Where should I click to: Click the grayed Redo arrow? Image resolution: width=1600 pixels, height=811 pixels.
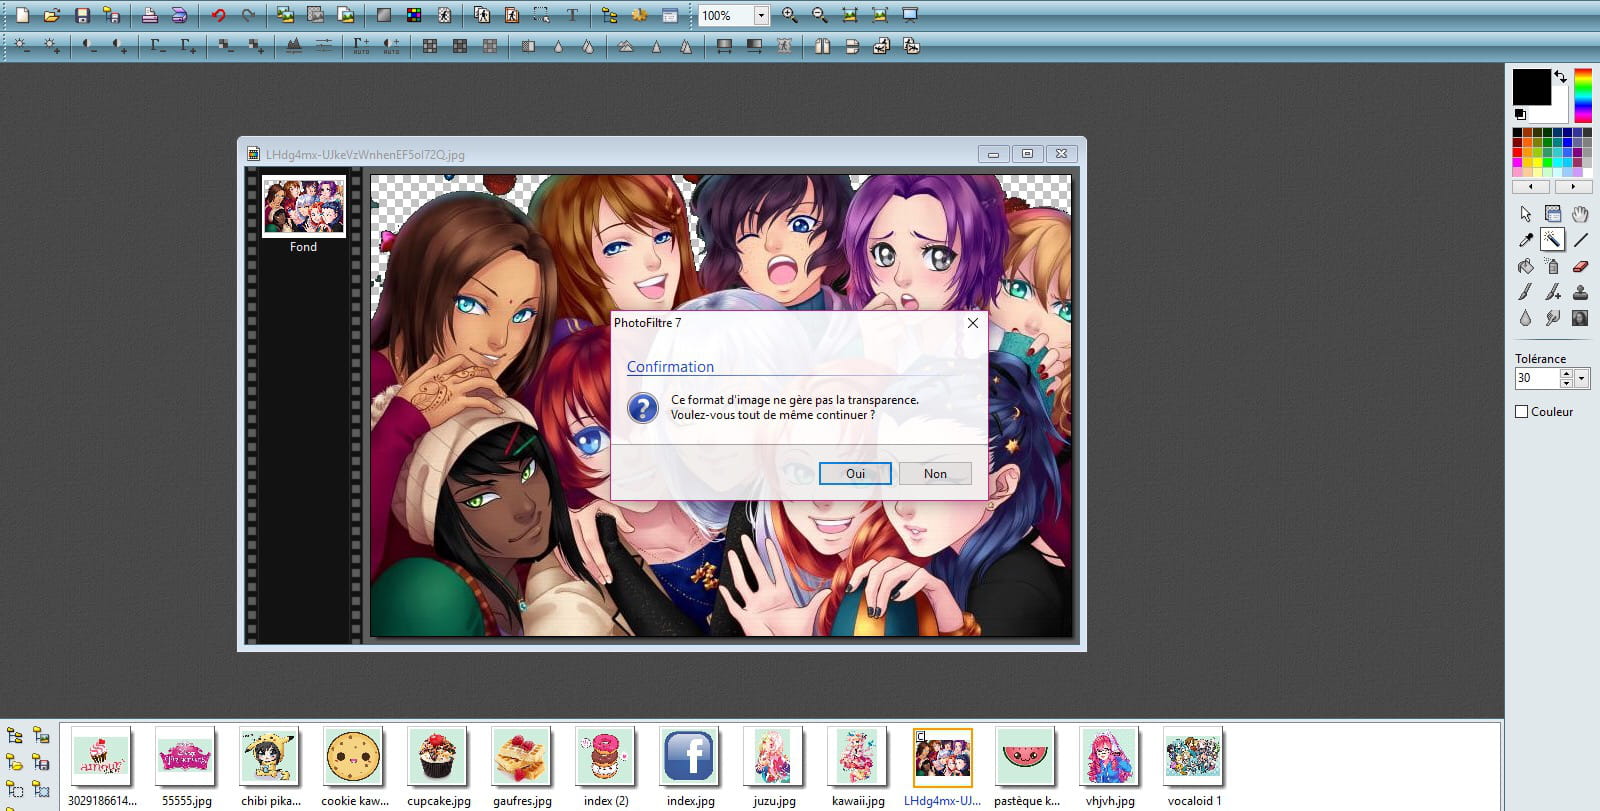pyautogui.click(x=248, y=15)
